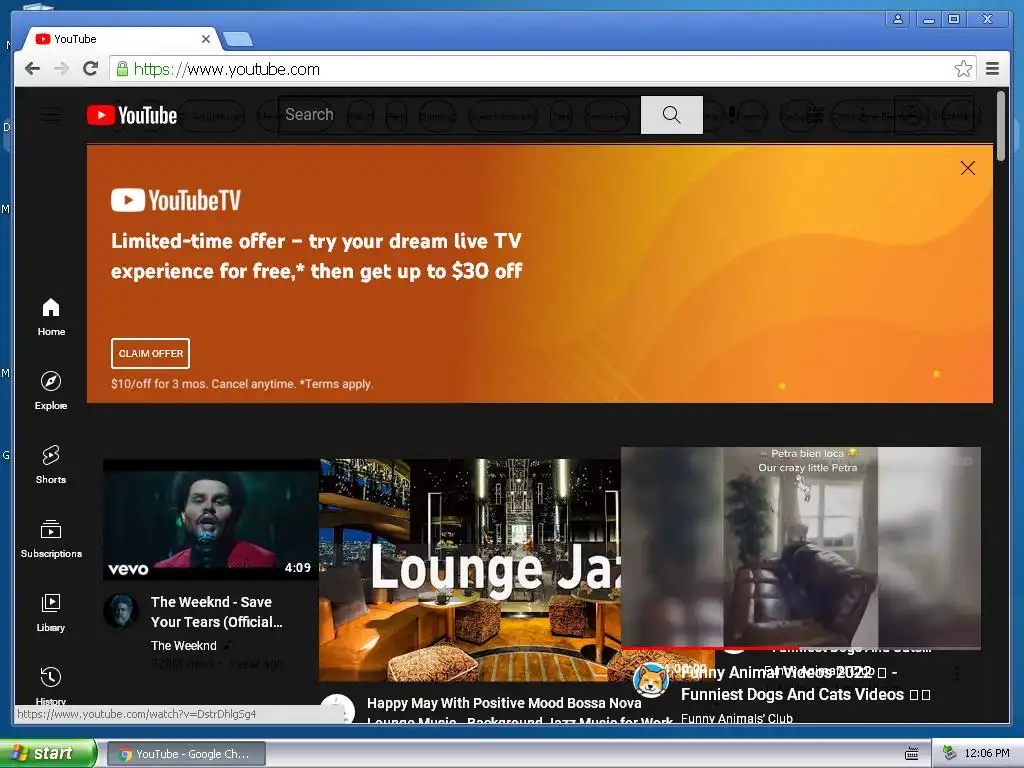
Task: Click the system tray network icon
Action: click(950, 753)
